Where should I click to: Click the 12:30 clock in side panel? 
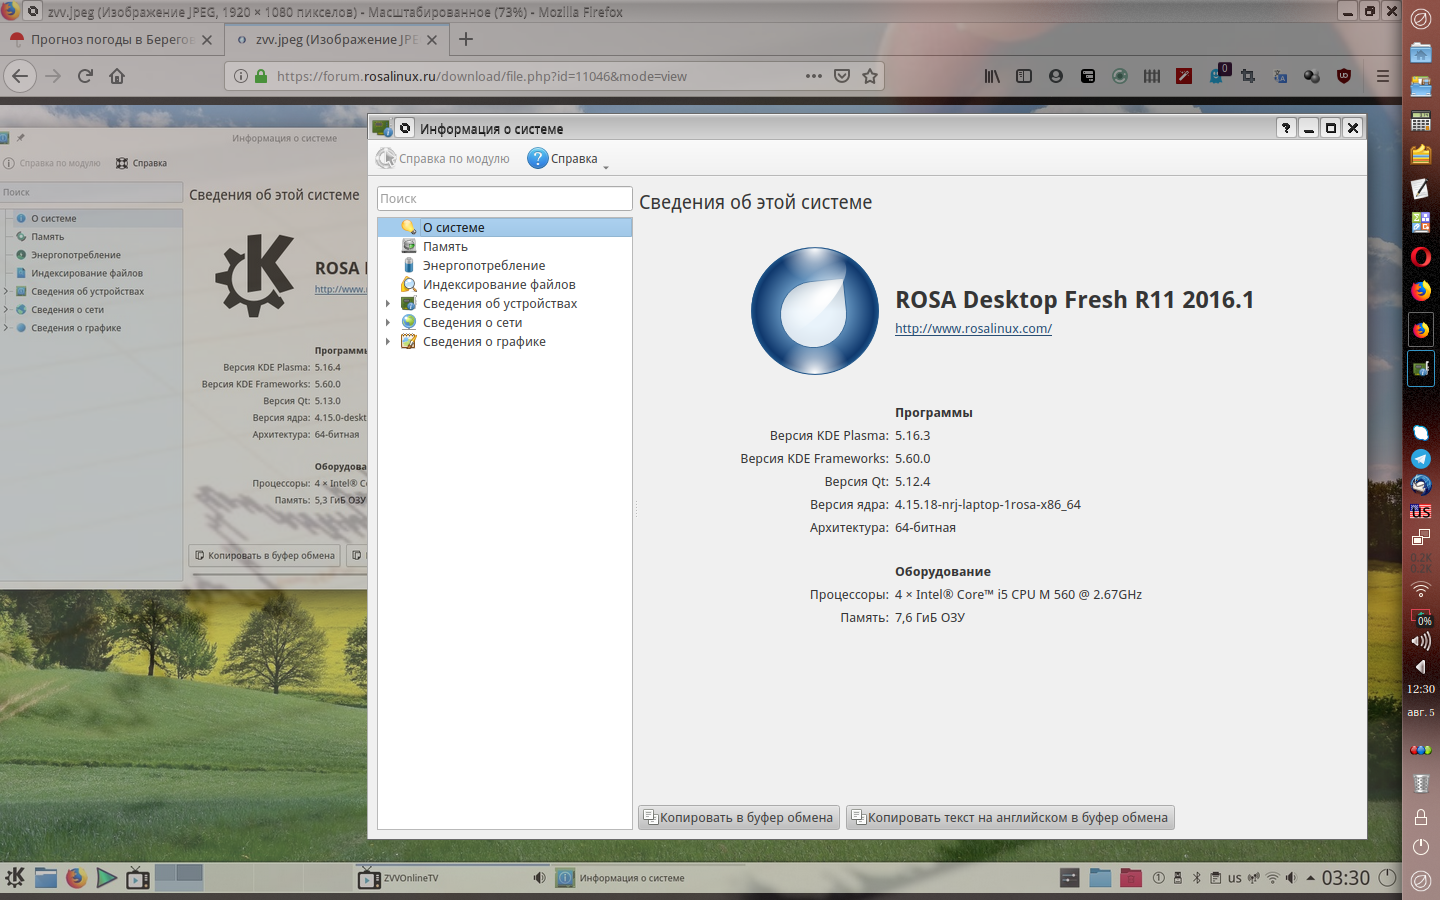pyautogui.click(x=1421, y=689)
